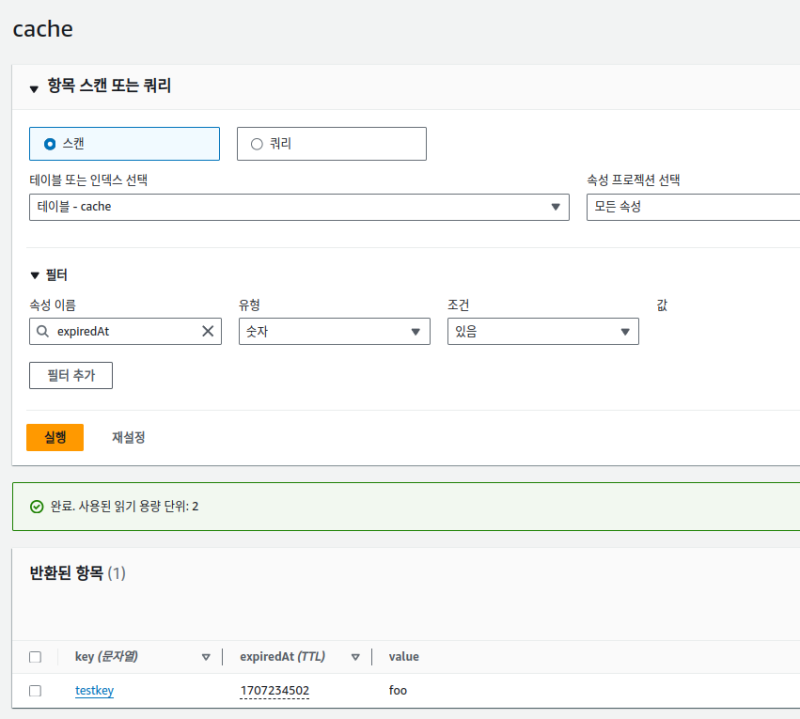
Task: Click the orange 실행 button
Action: (54, 437)
